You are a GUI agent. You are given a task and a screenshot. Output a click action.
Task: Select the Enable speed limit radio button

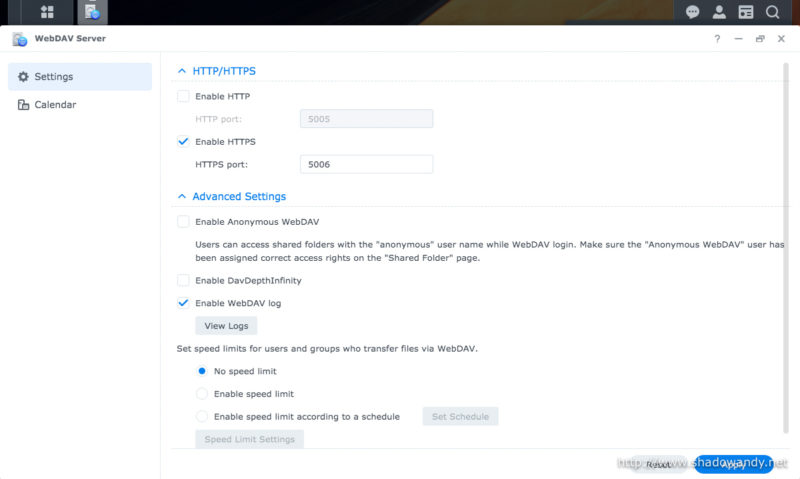click(x=202, y=394)
